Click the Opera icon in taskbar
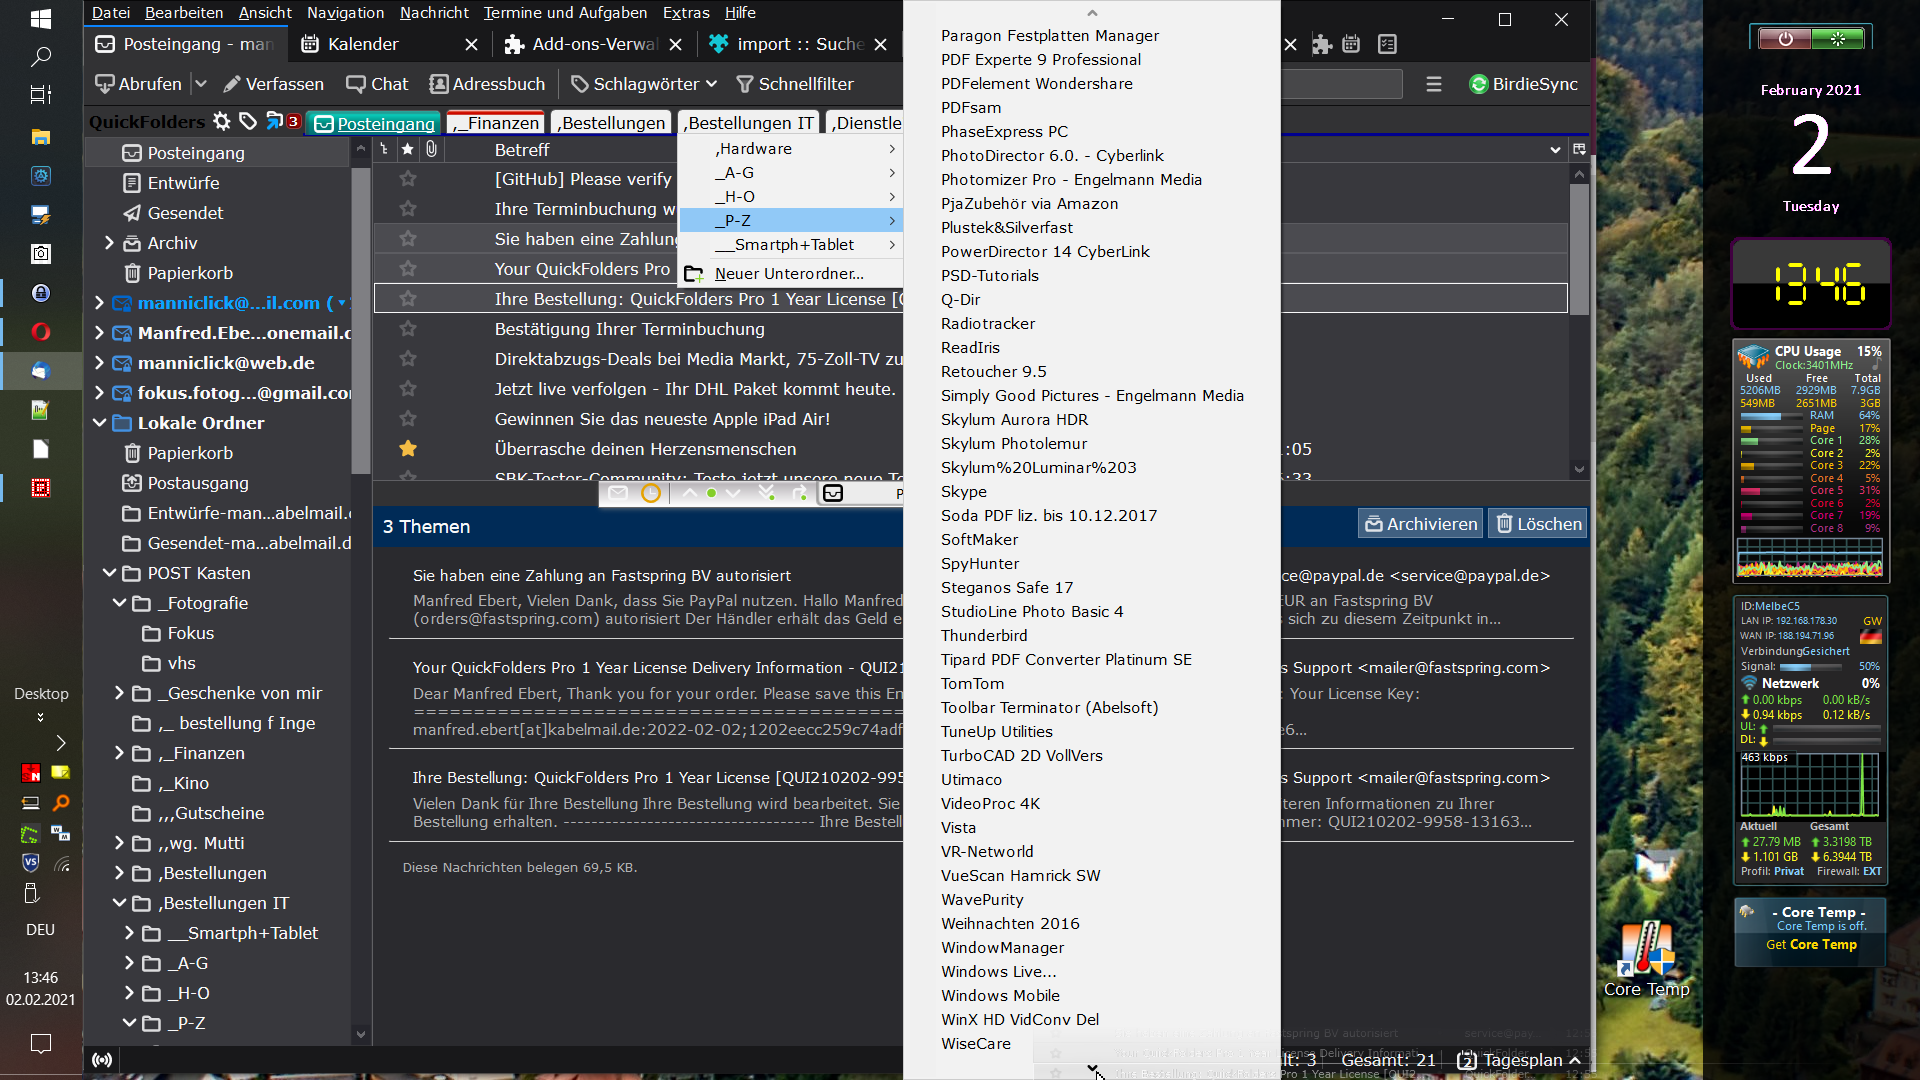 pos(41,332)
